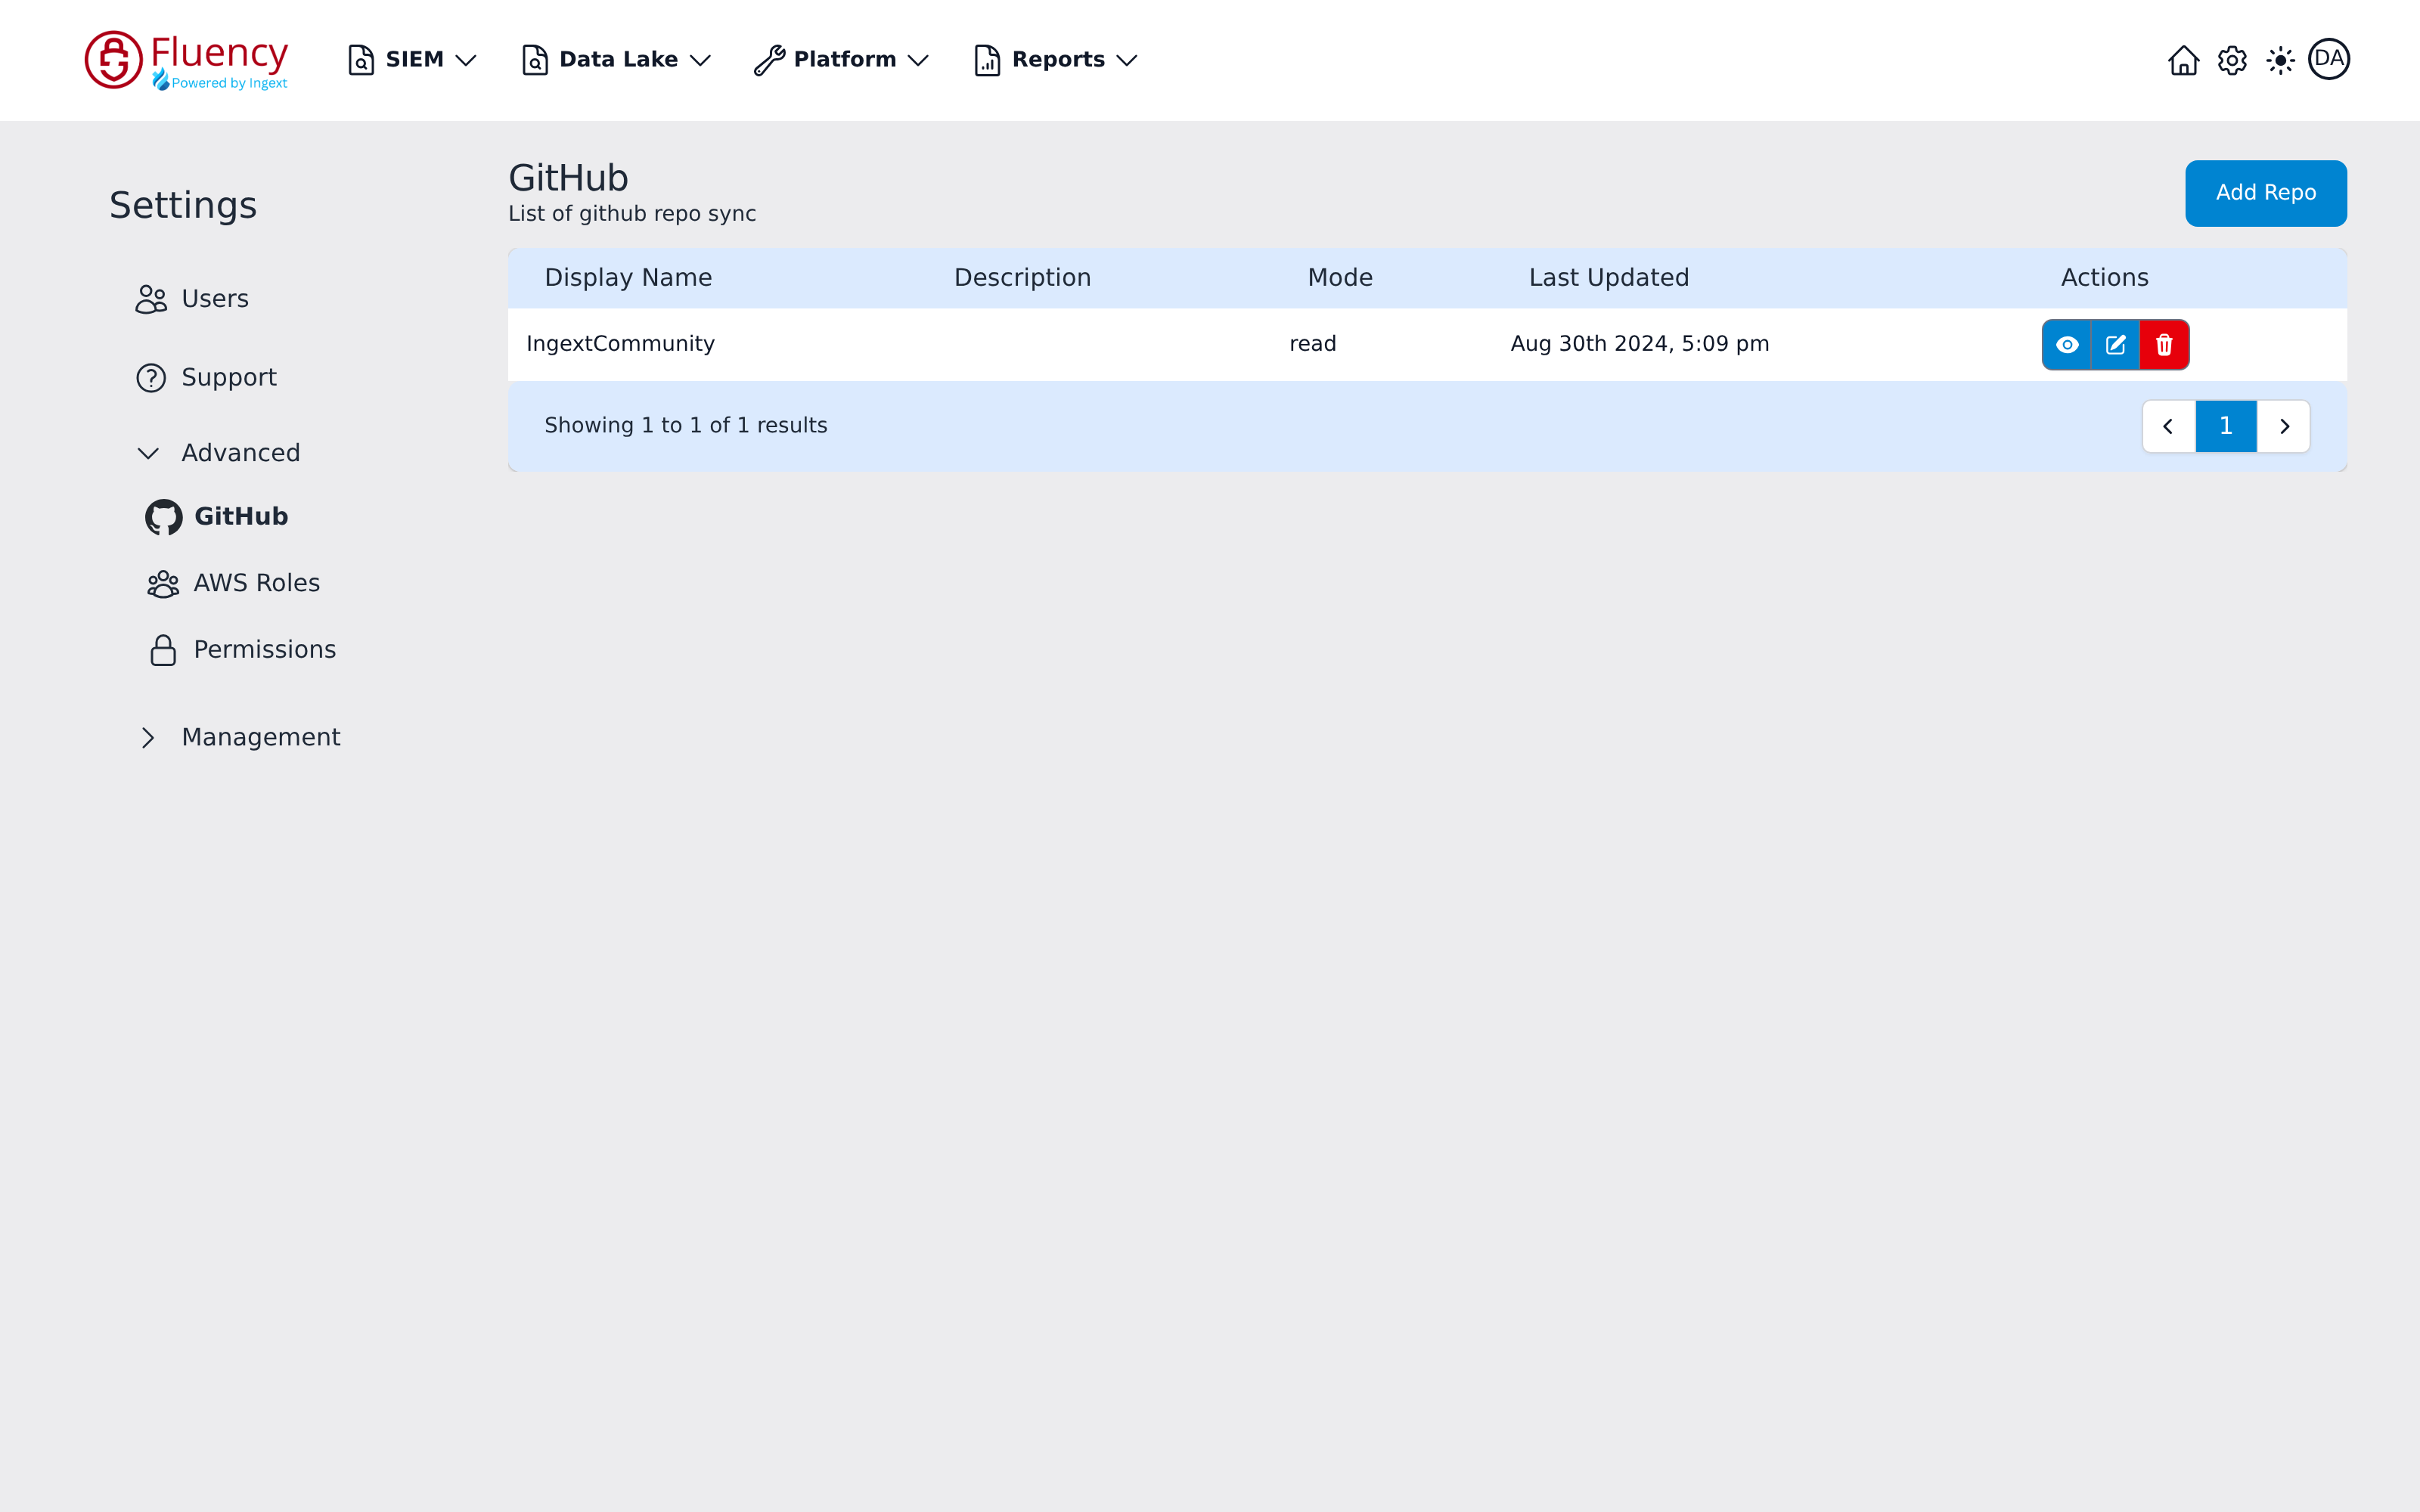Screen dimensions: 2420x1512
Task: Select Support in the settings sidebar
Action: 206,378
